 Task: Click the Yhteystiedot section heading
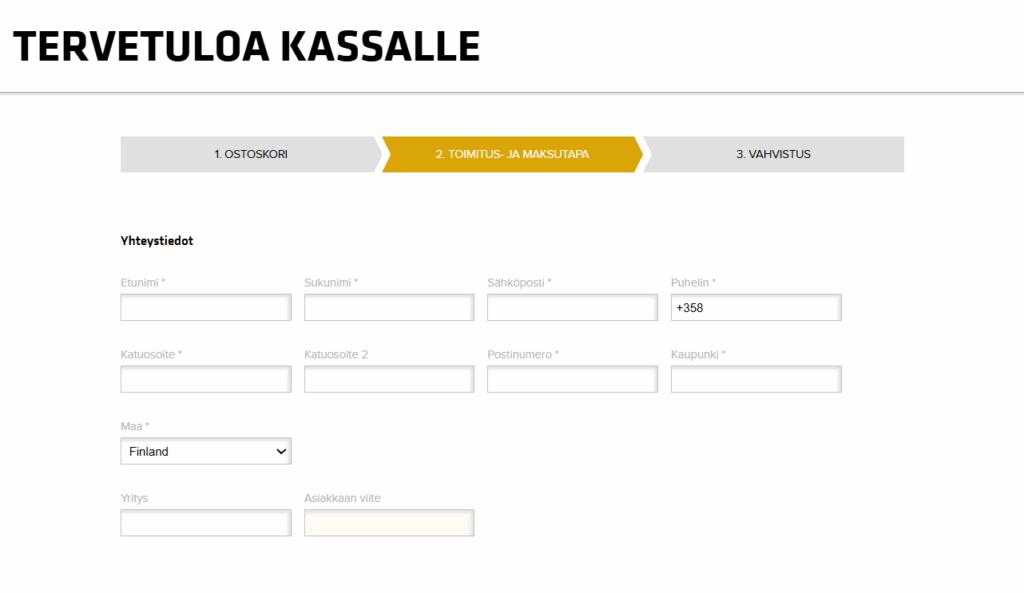click(x=157, y=241)
